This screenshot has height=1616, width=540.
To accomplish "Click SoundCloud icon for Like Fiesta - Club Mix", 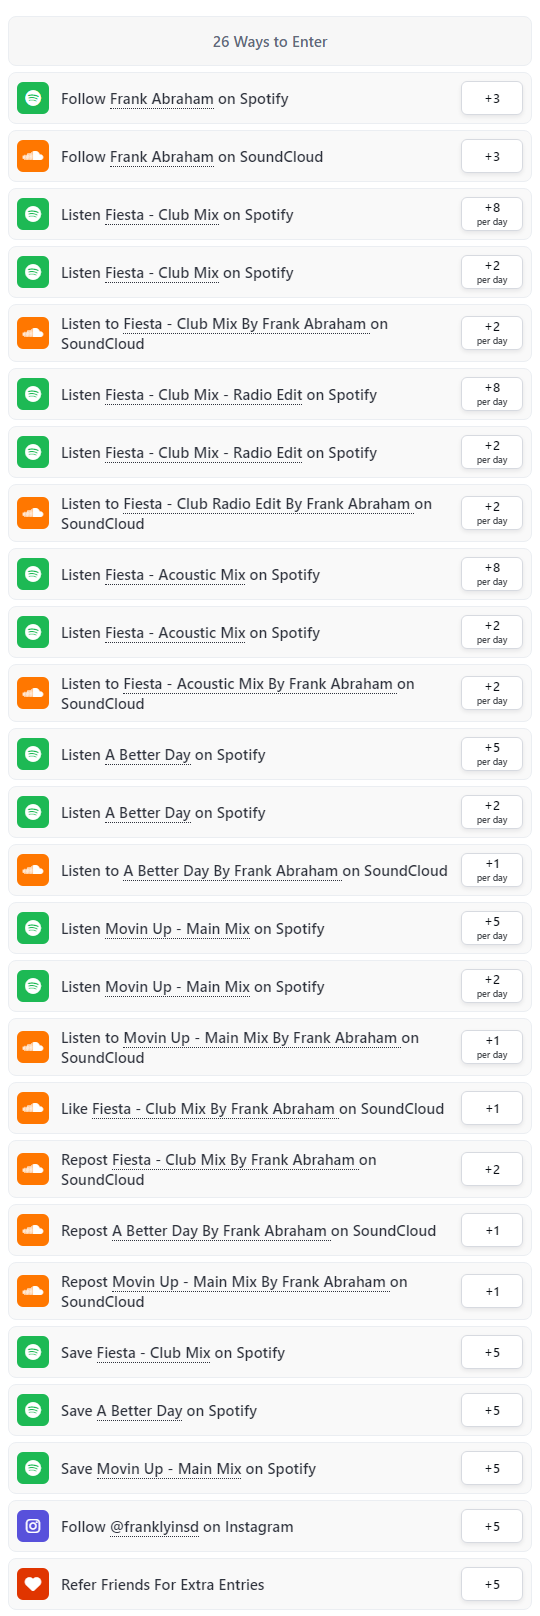I will coord(33,1108).
